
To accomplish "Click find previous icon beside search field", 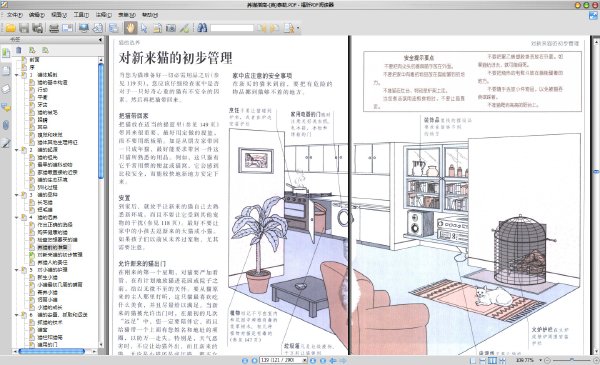I will (x=261, y=28).
